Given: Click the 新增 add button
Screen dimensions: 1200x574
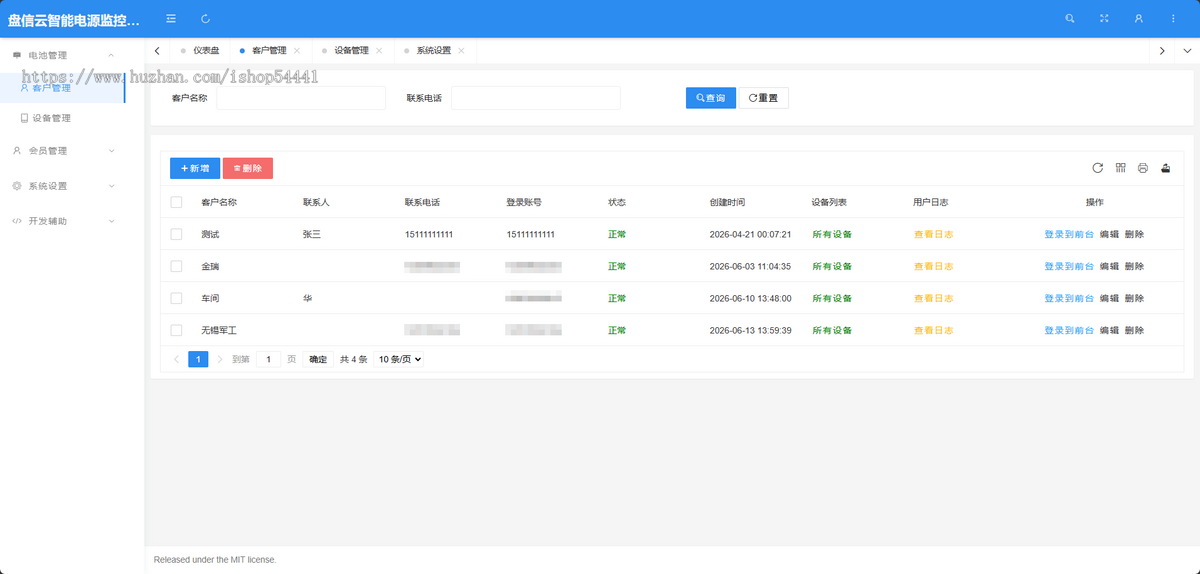Looking at the screenshot, I should [195, 168].
